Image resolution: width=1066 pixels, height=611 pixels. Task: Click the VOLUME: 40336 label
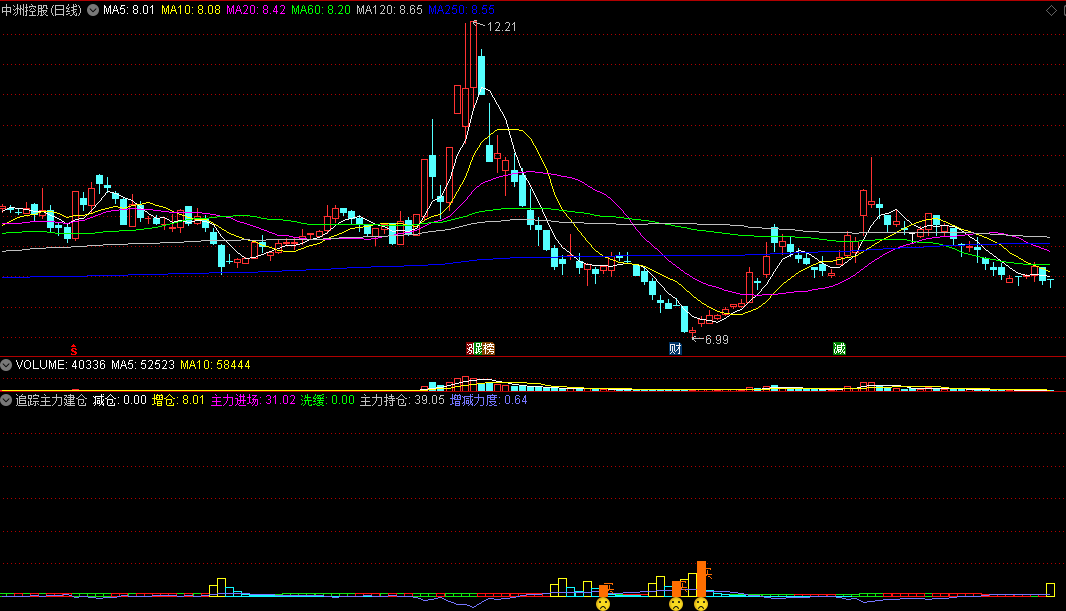(61, 365)
